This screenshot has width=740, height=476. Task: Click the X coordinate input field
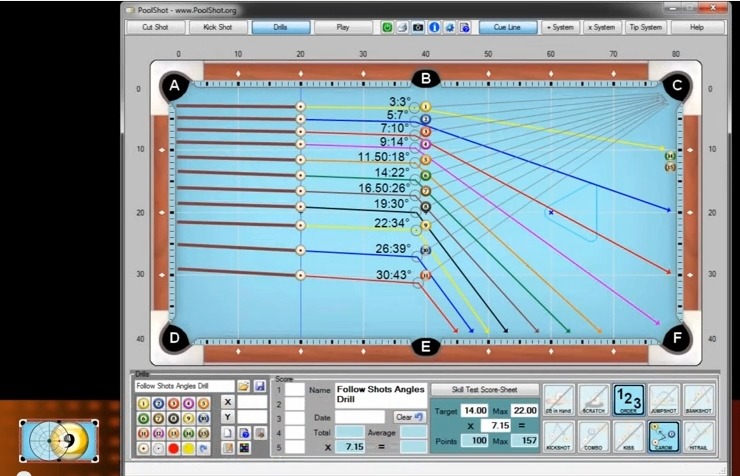point(251,401)
